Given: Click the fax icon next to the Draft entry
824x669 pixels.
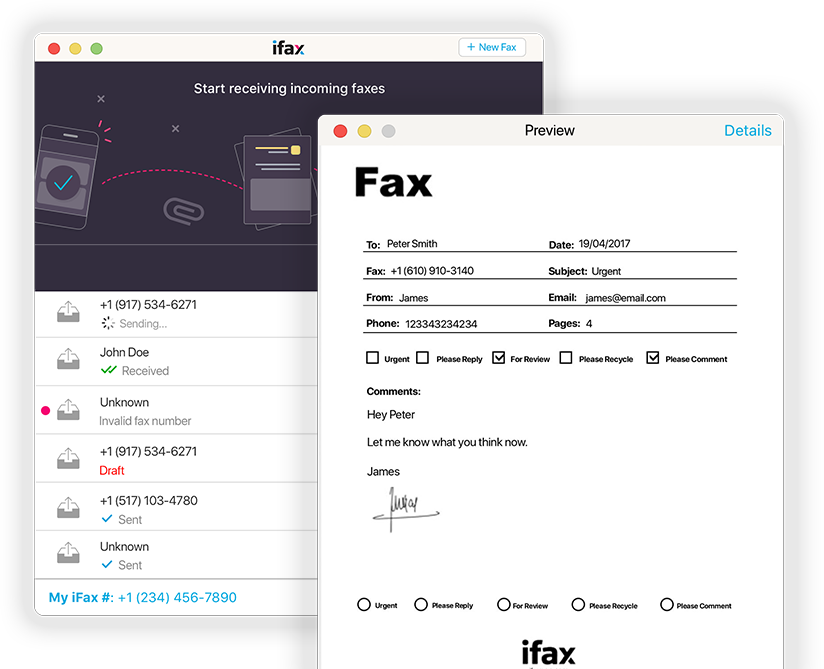Looking at the screenshot, I should (x=68, y=458).
